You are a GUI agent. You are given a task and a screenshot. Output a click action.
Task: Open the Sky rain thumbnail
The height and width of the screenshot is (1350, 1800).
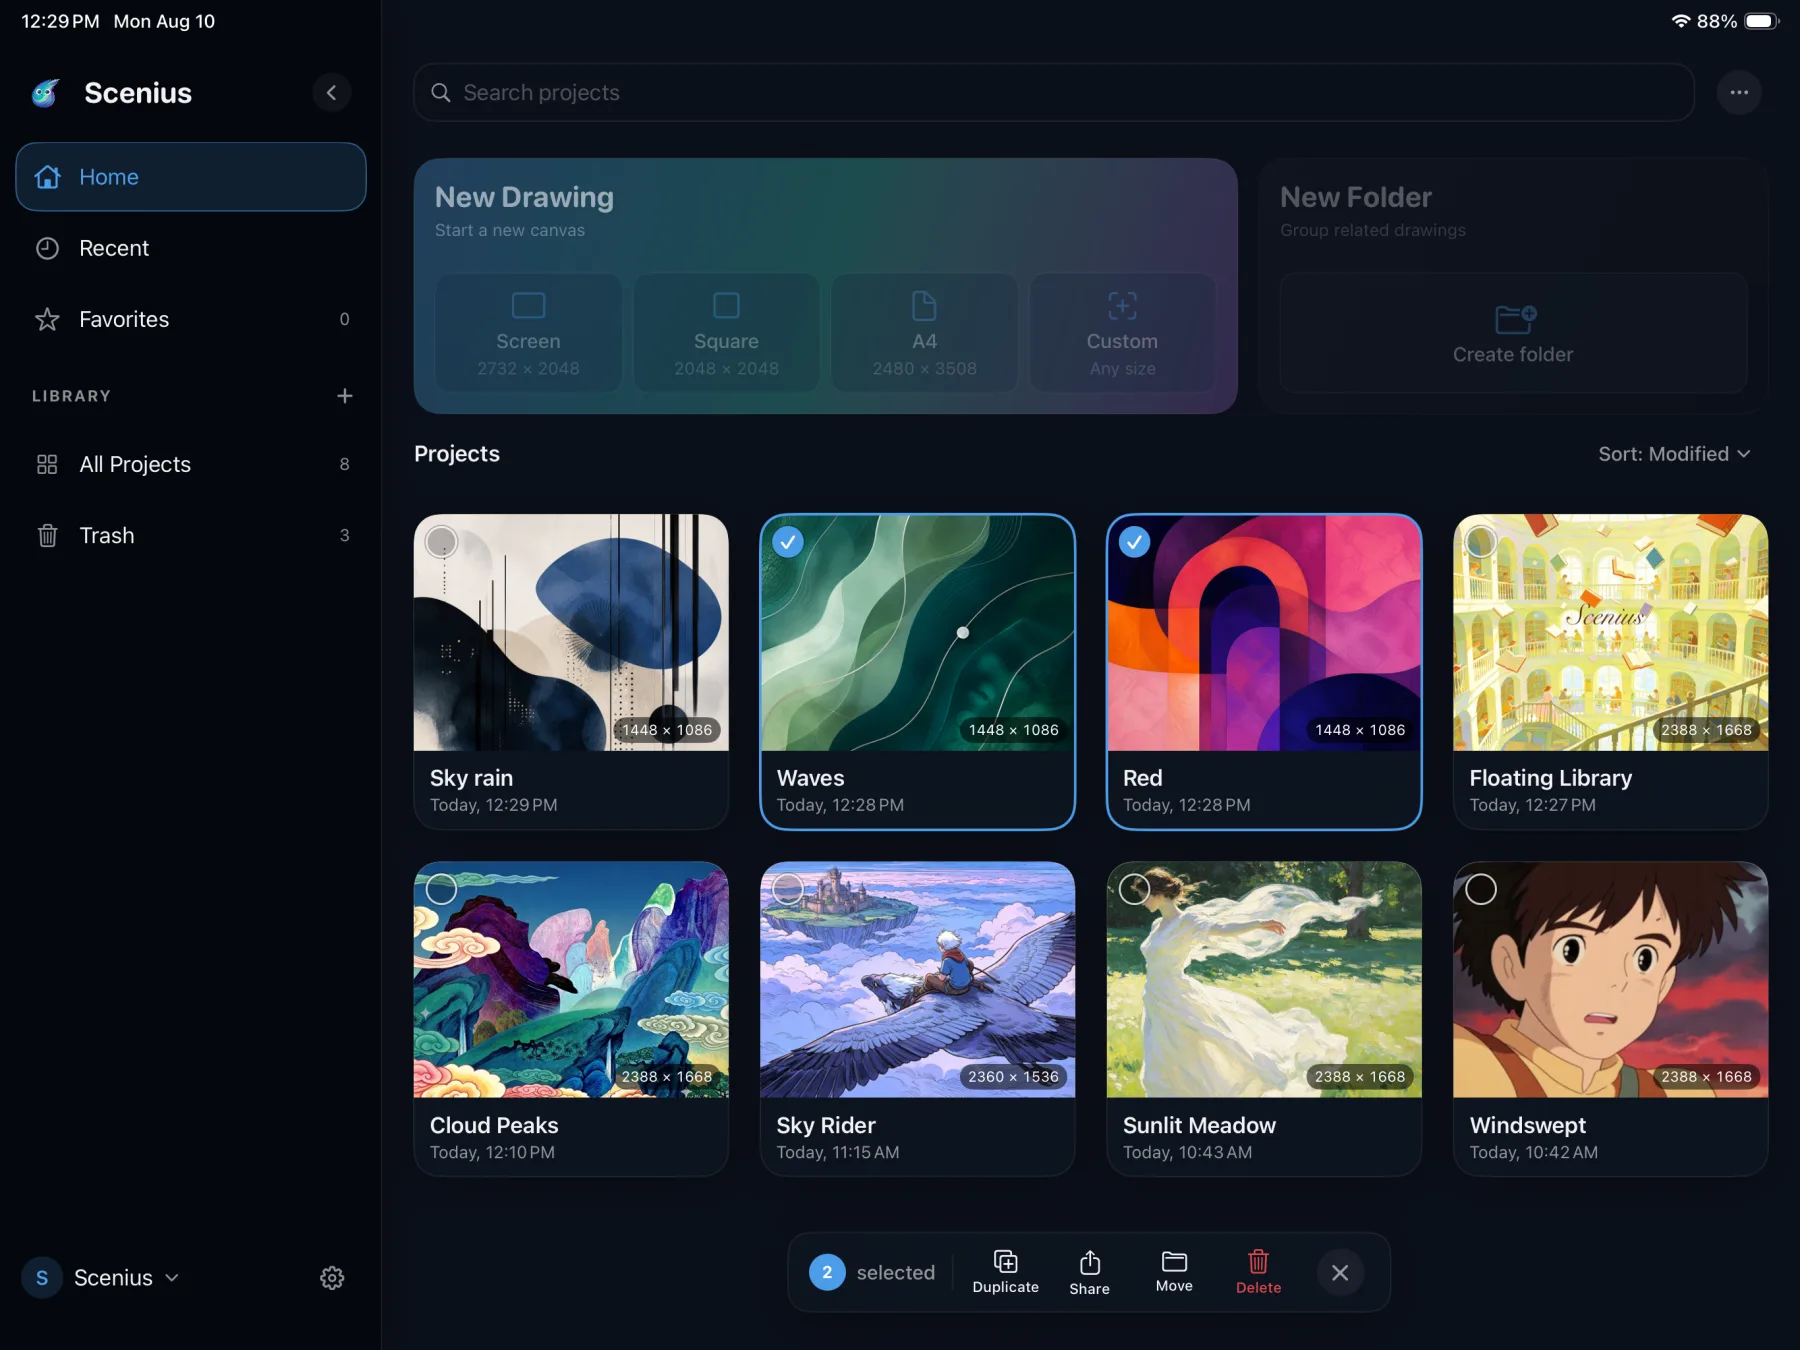tap(571, 633)
